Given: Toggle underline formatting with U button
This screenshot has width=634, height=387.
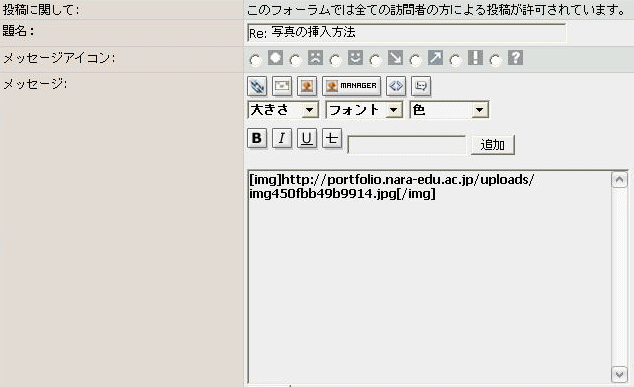Looking at the screenshot, I should pyautogui.click(x=307, y=138).
